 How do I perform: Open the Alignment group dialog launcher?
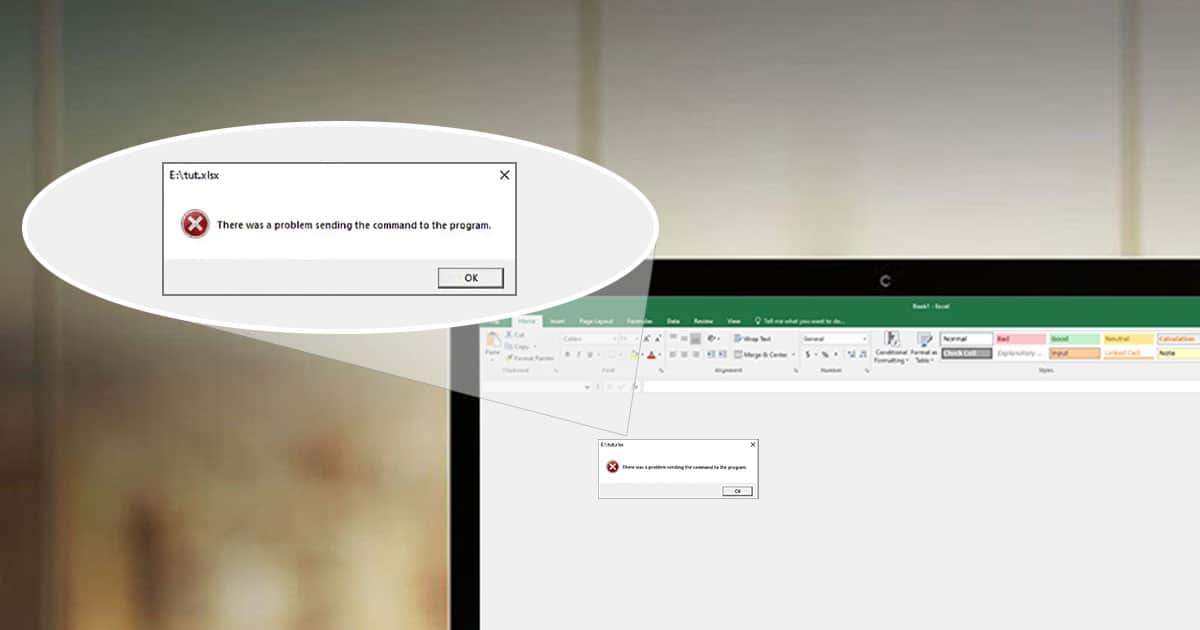coord(796,371)
